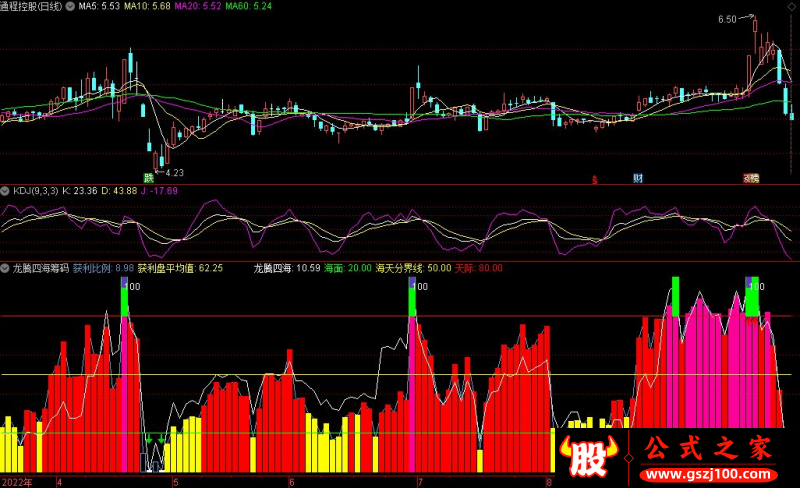Image resolution: width=800 pixels, height=488 pixels.
Task: Click the 海面: 20.00 label
Action: point(348,268)
